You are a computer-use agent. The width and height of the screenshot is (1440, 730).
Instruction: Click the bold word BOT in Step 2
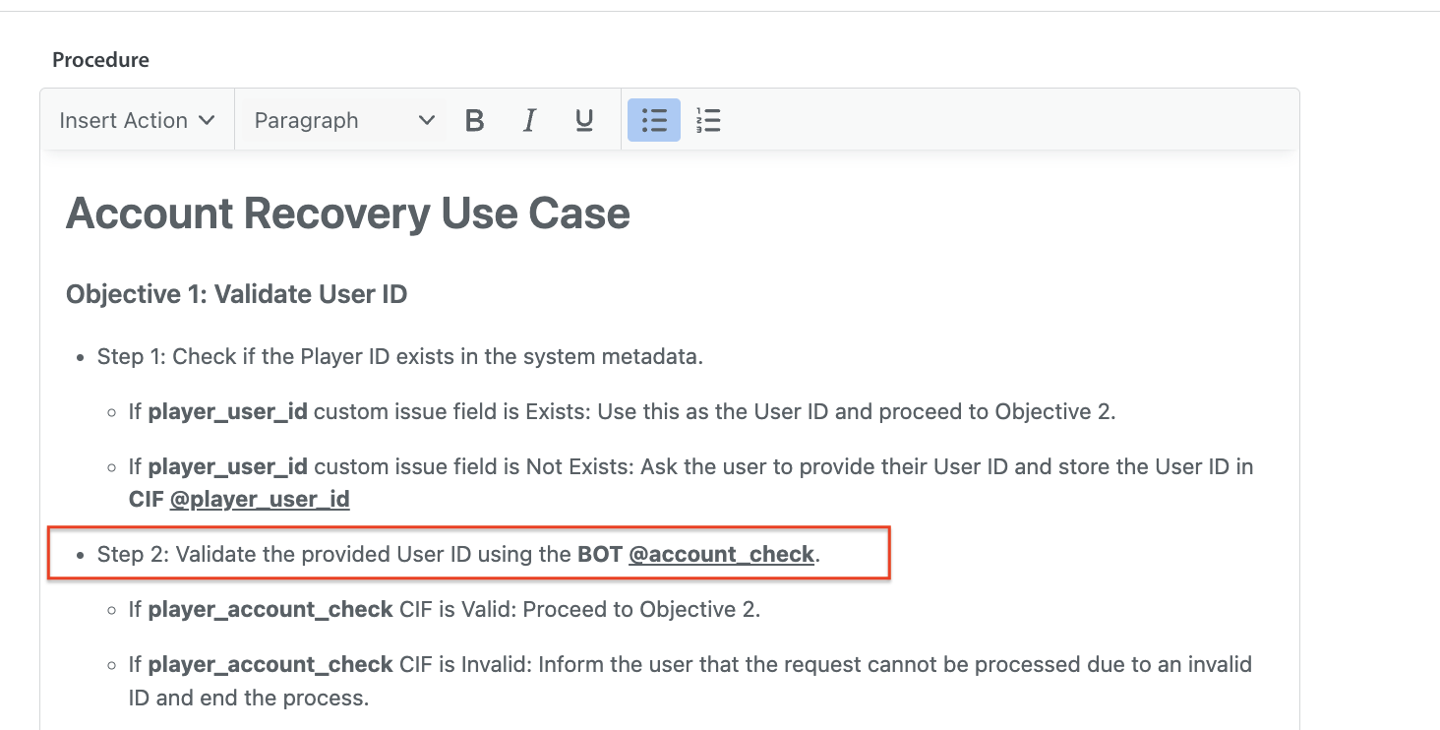point(599,554)
